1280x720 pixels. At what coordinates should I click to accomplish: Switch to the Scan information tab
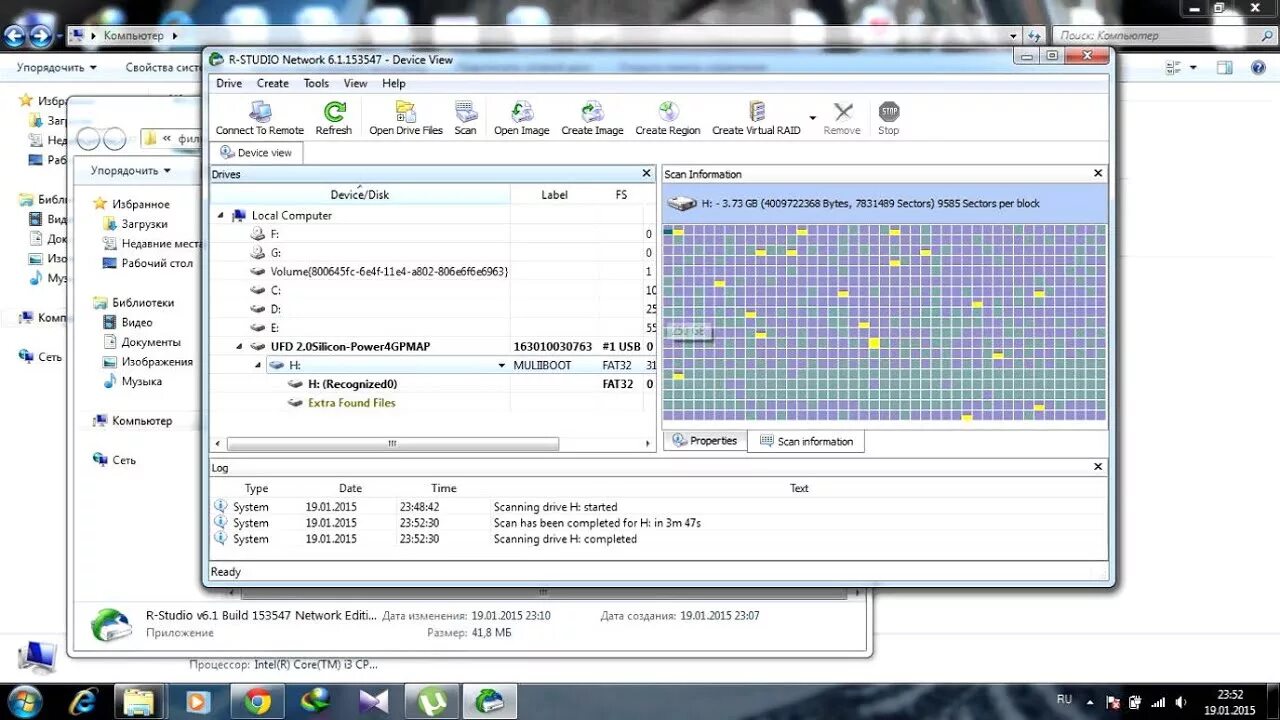(806, 441)
